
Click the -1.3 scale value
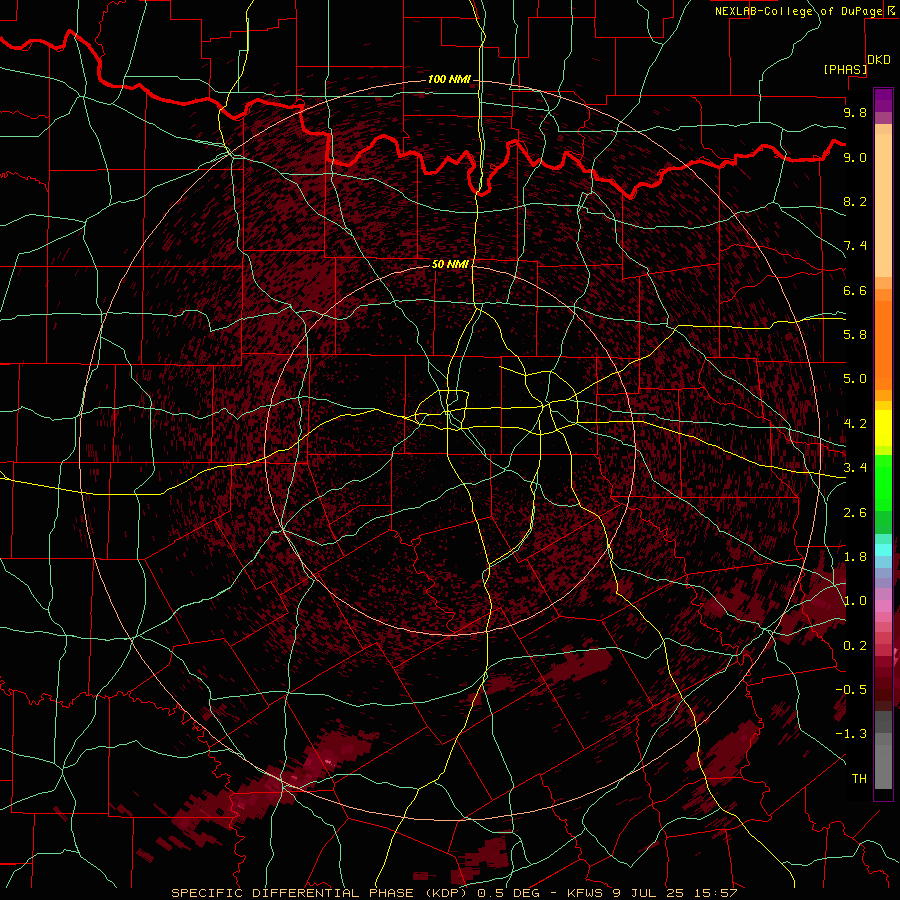click(851, 734)
